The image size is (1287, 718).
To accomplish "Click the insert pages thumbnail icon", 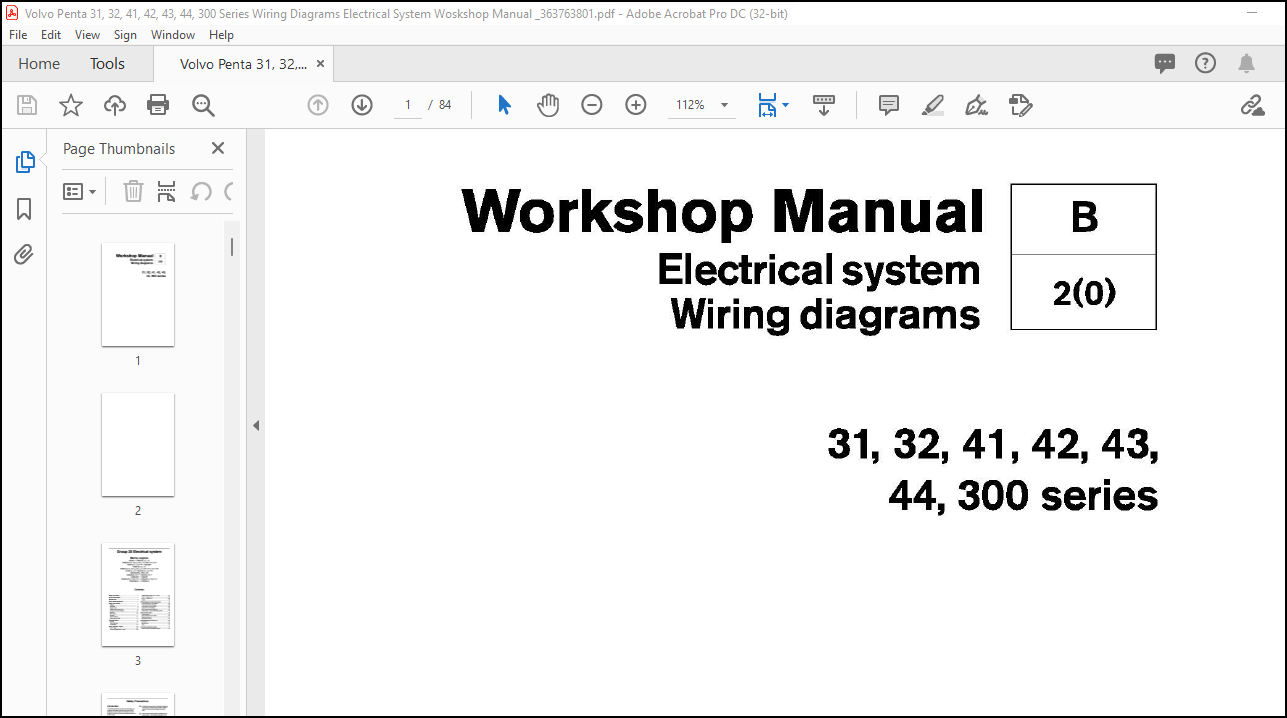I will coord(167,191).
